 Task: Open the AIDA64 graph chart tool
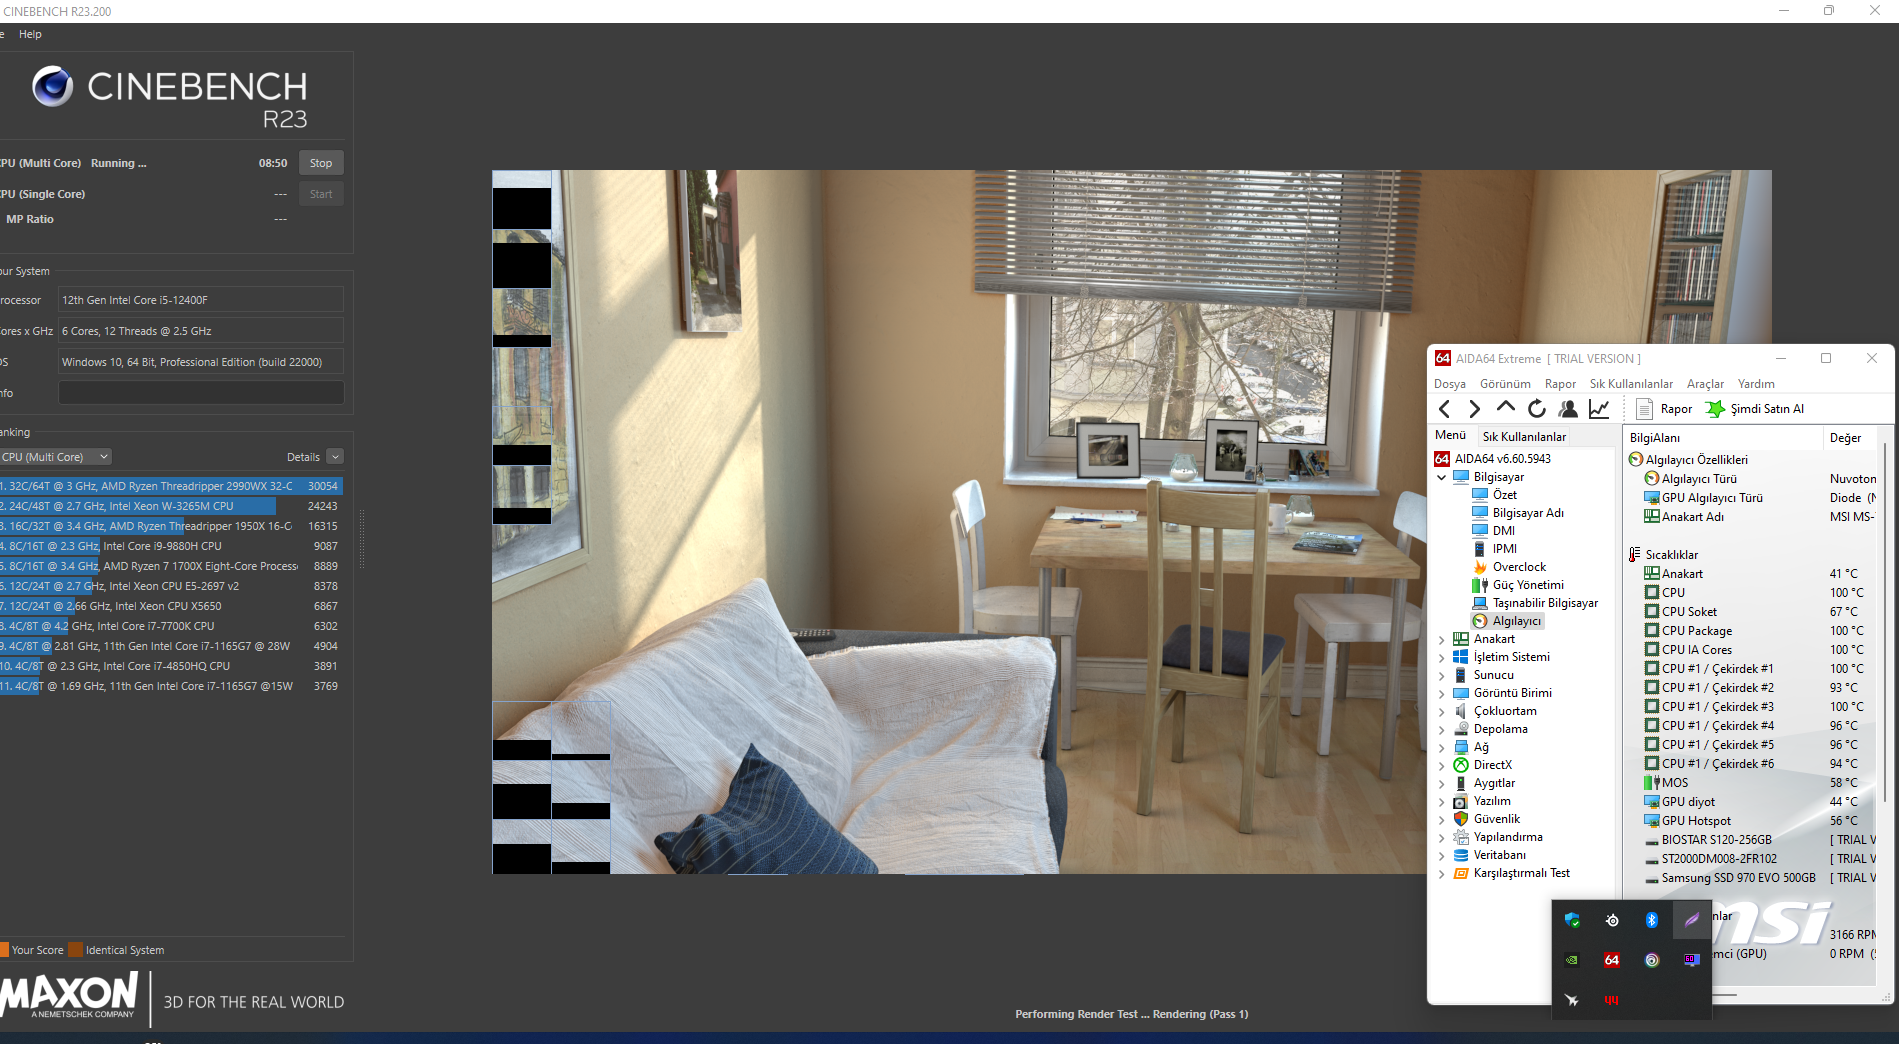pyautogui.click(x=1599, y=409)
